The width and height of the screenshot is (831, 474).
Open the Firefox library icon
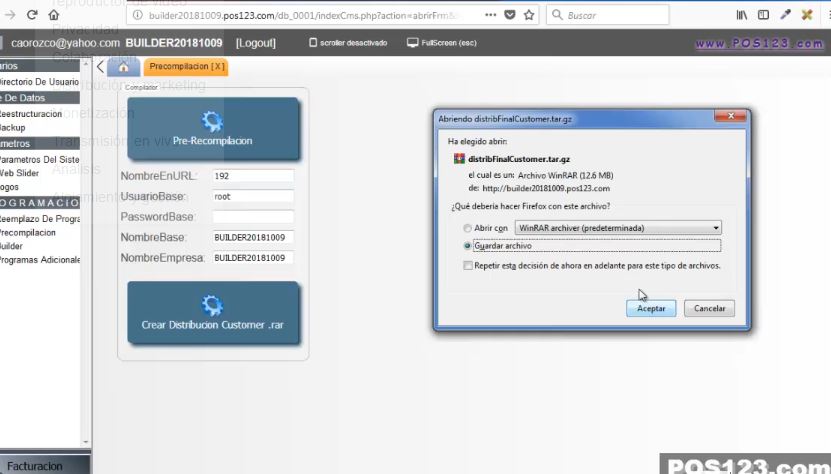[742, 15]
